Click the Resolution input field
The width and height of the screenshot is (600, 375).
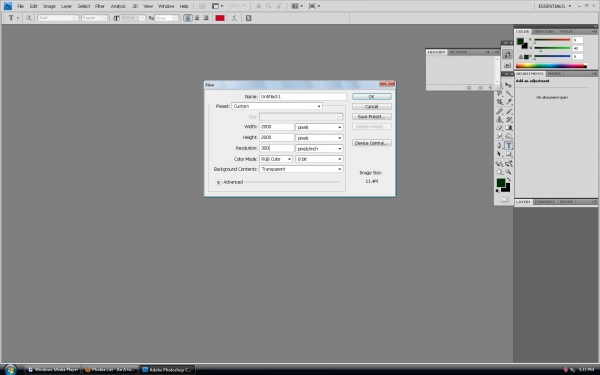pos(277,148)
